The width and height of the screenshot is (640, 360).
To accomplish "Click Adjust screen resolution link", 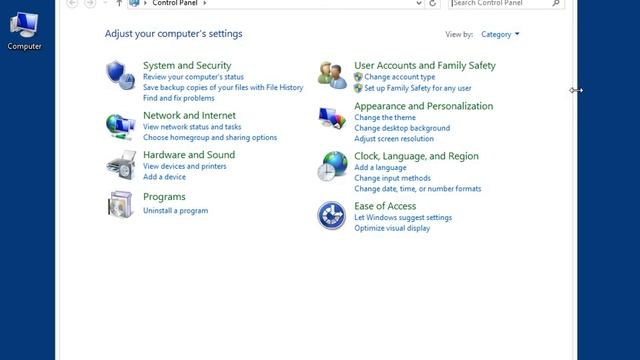I will tap(394, 138).
